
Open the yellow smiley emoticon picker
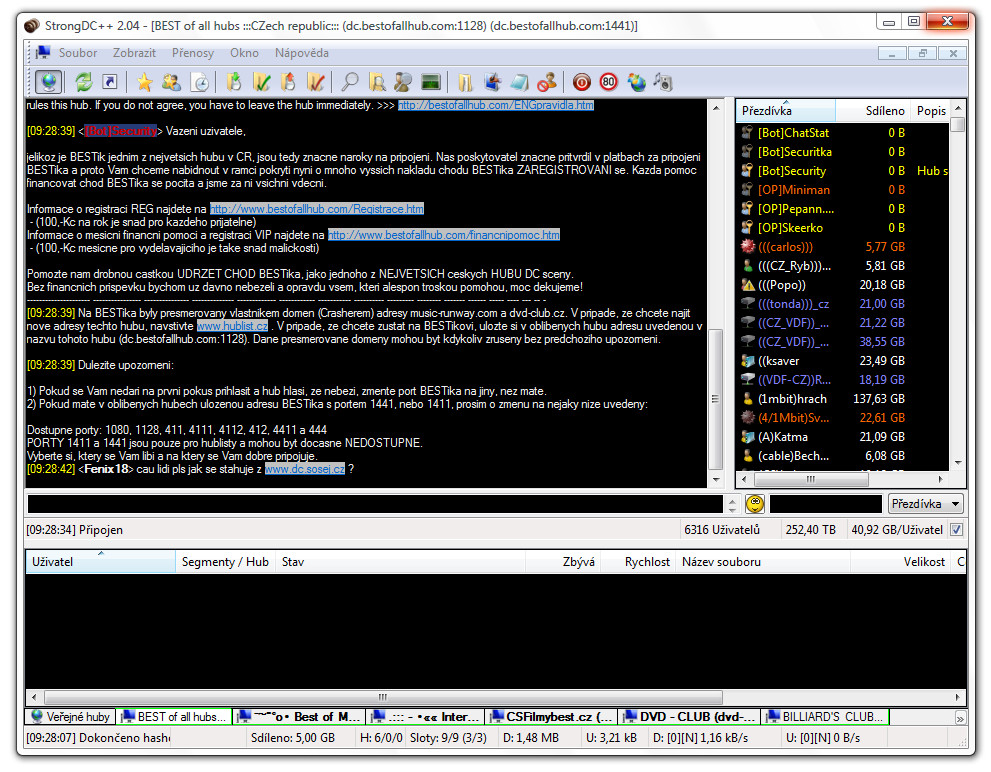pyautogui.click(x=755, y=504)
